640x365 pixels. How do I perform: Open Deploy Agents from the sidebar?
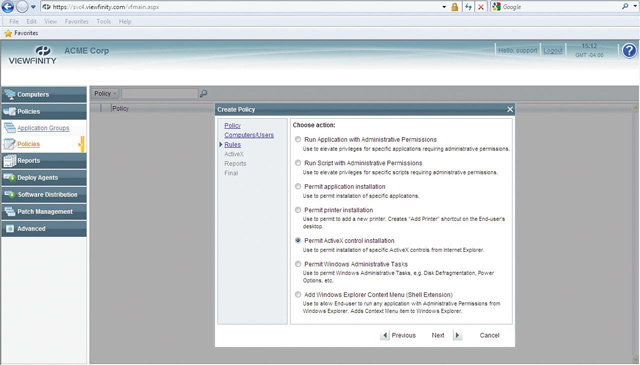pyautogui.click(x=44, y=178)
